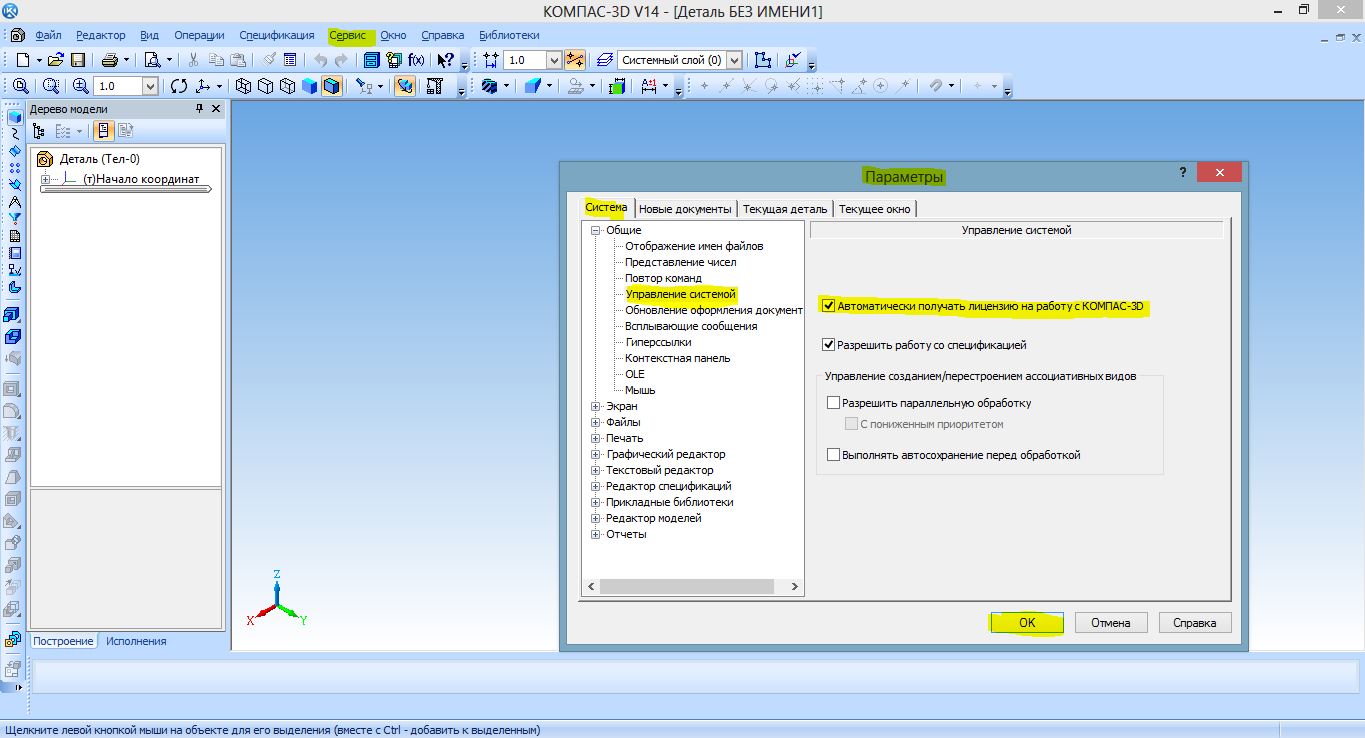Select the Мышь tree item

coord(640,390)
